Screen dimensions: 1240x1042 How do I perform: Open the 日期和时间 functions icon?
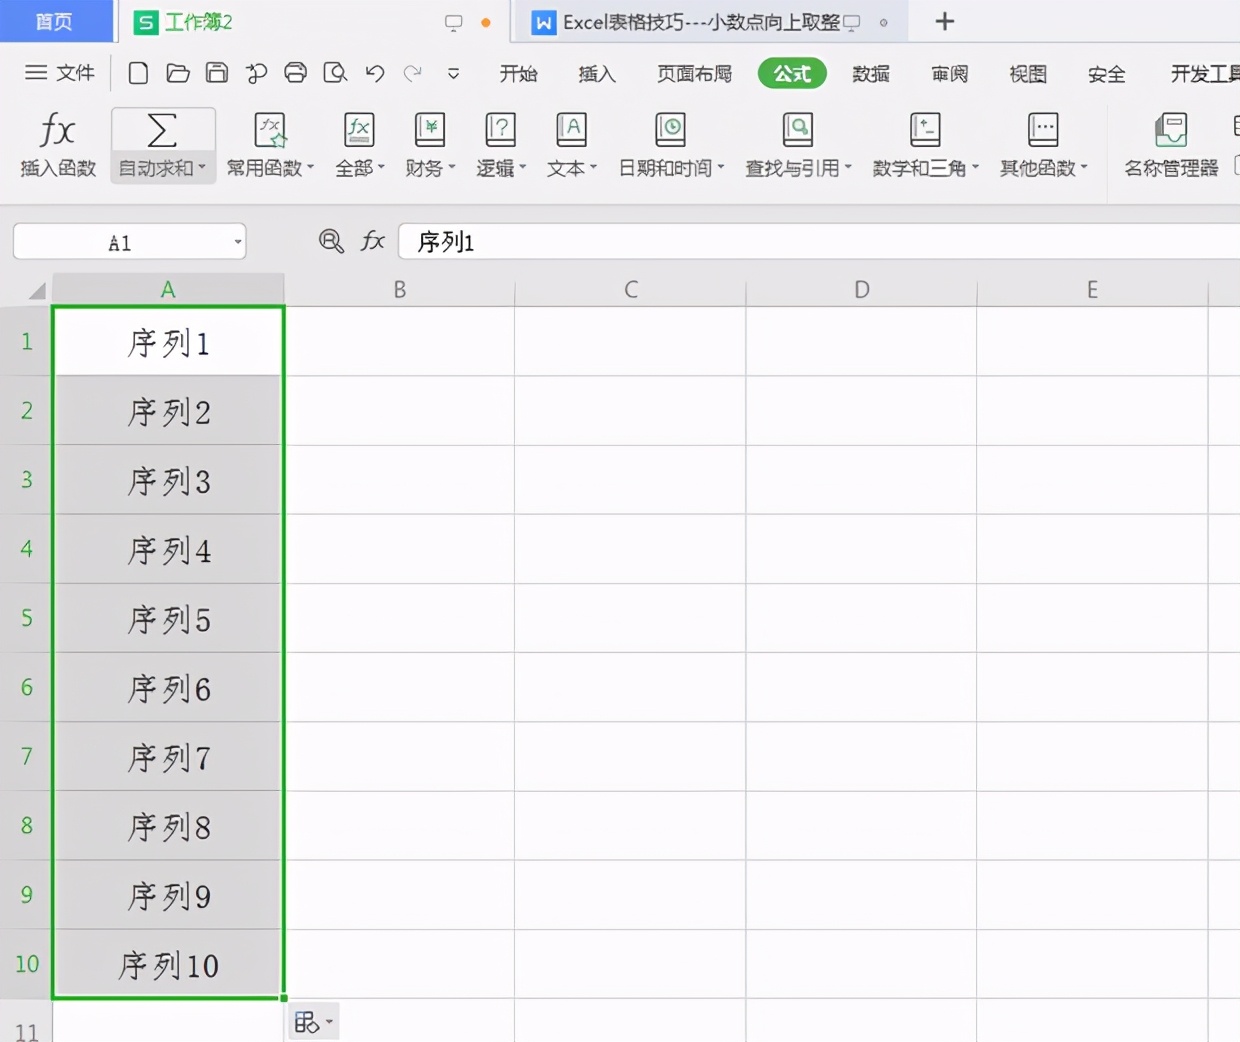tap(670, 130)
